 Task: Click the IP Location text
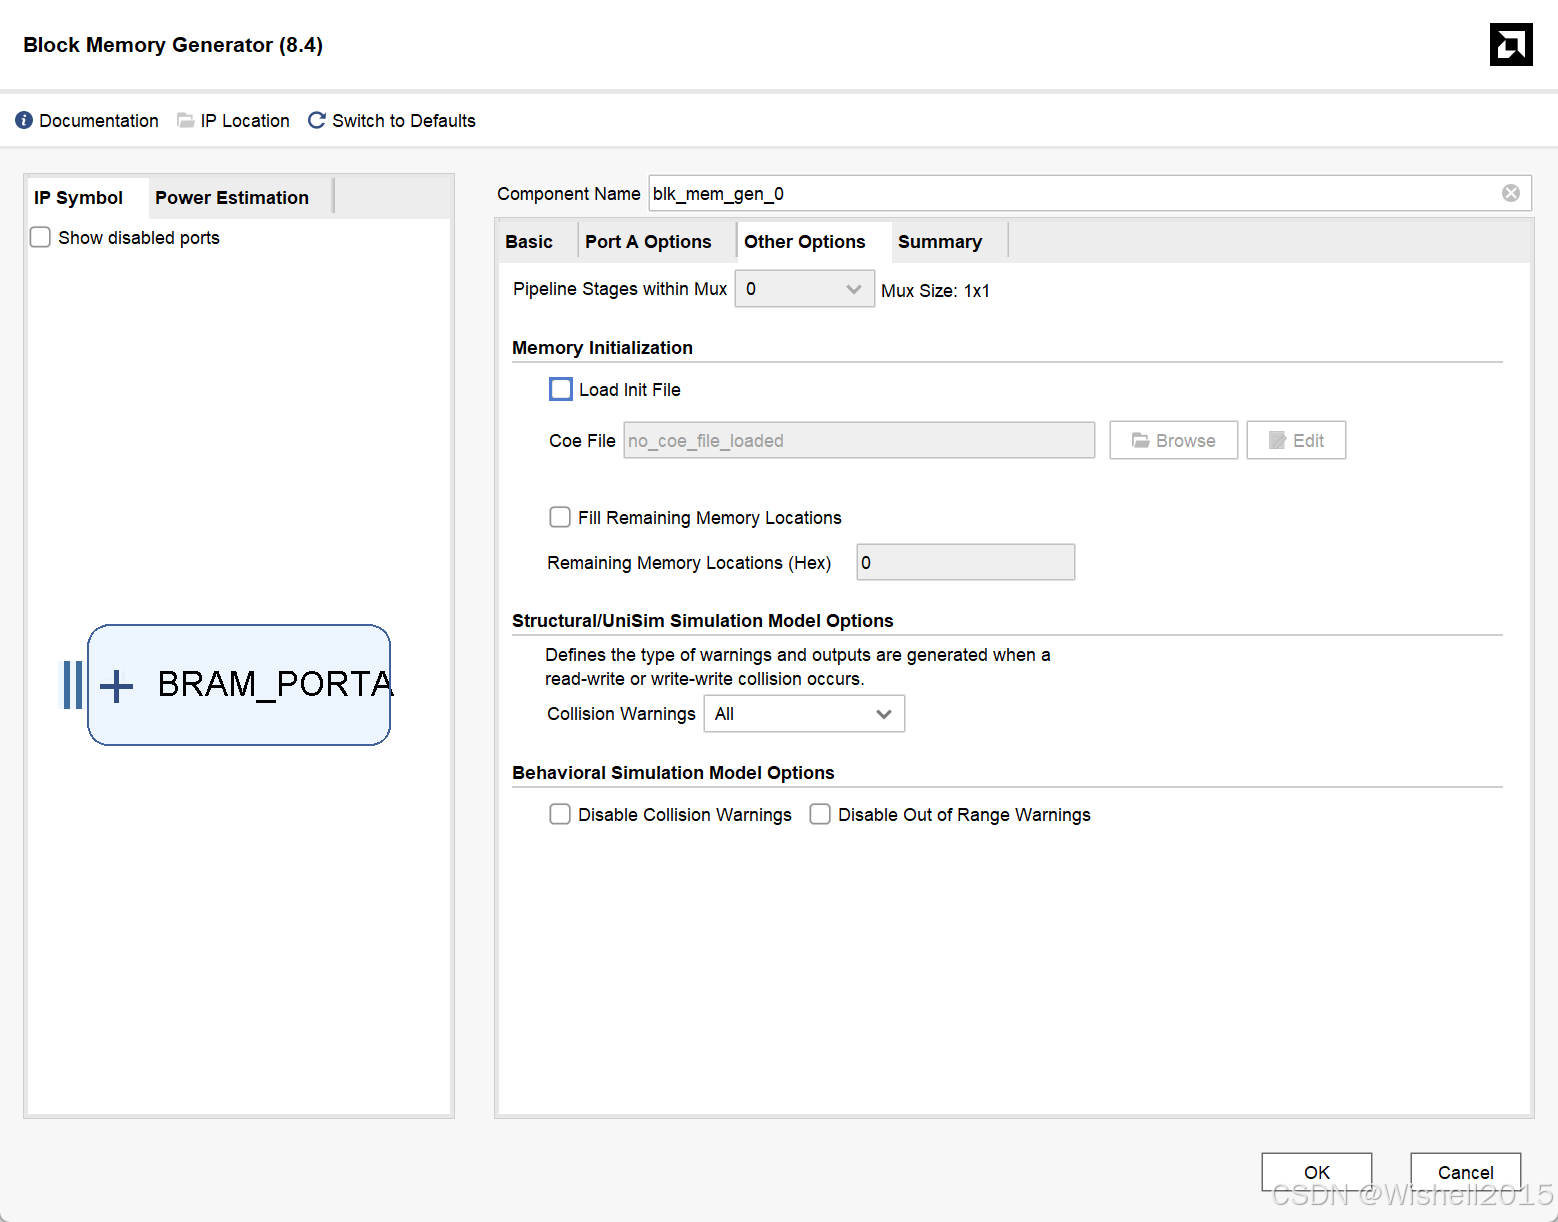click(x=245, y=121)
